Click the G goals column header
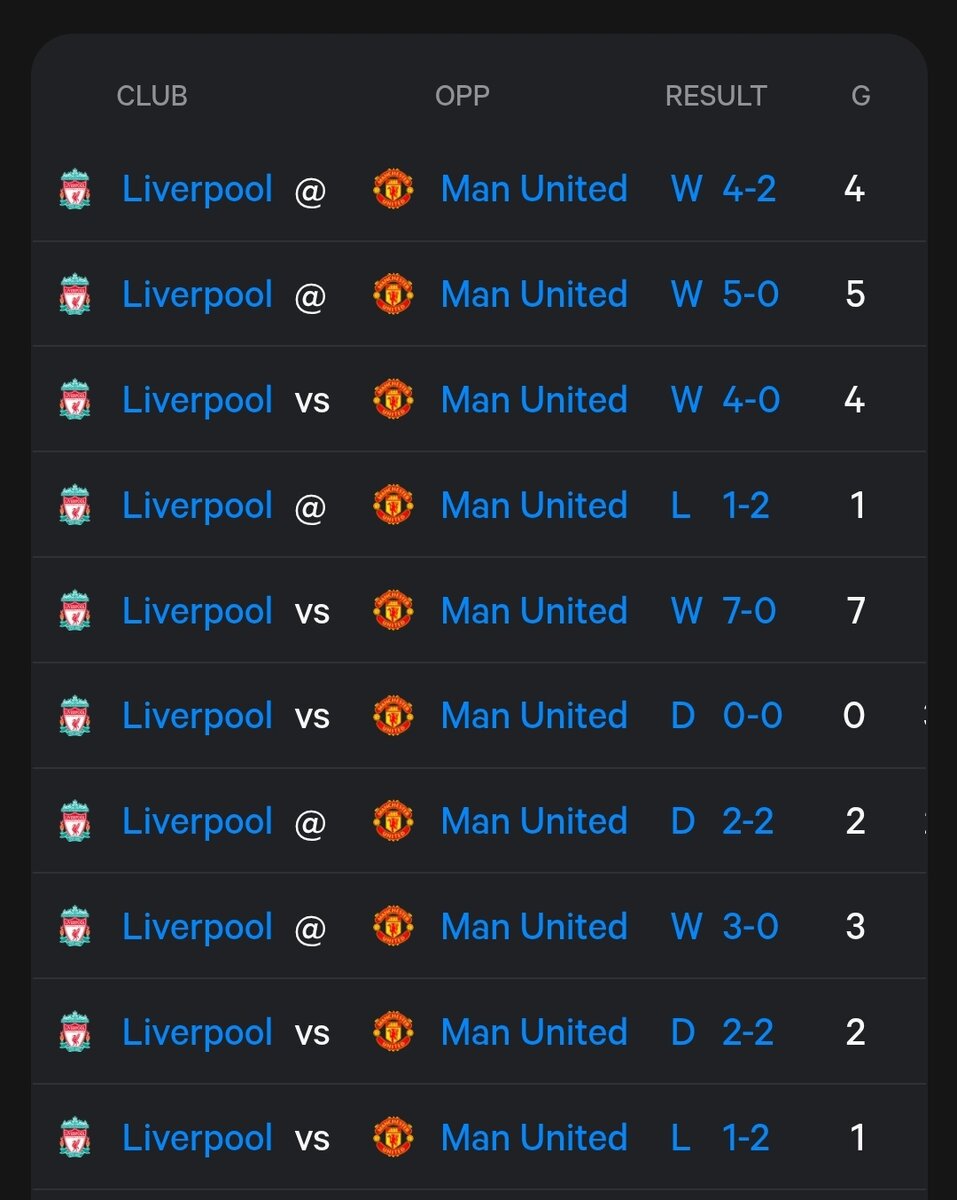This screenshot has height=1200, width=957. tap(860, 96)
